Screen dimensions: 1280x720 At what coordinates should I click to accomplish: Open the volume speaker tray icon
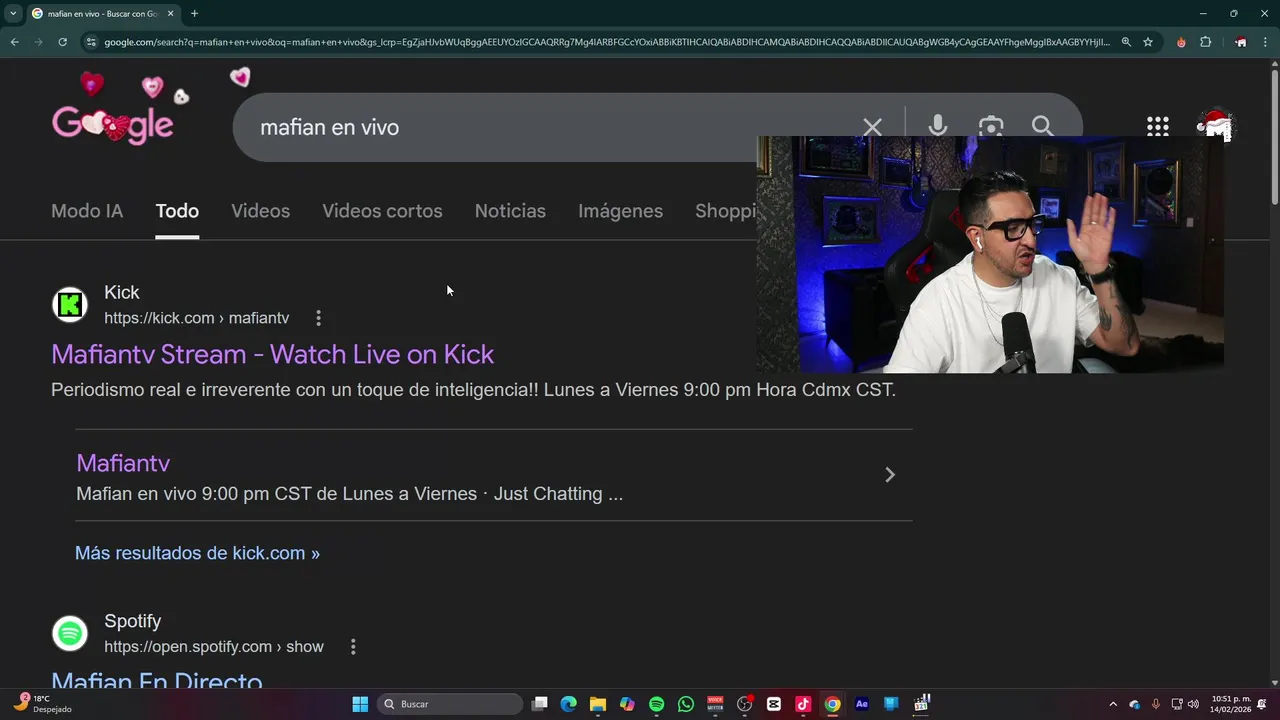[x=1193, y=704]
